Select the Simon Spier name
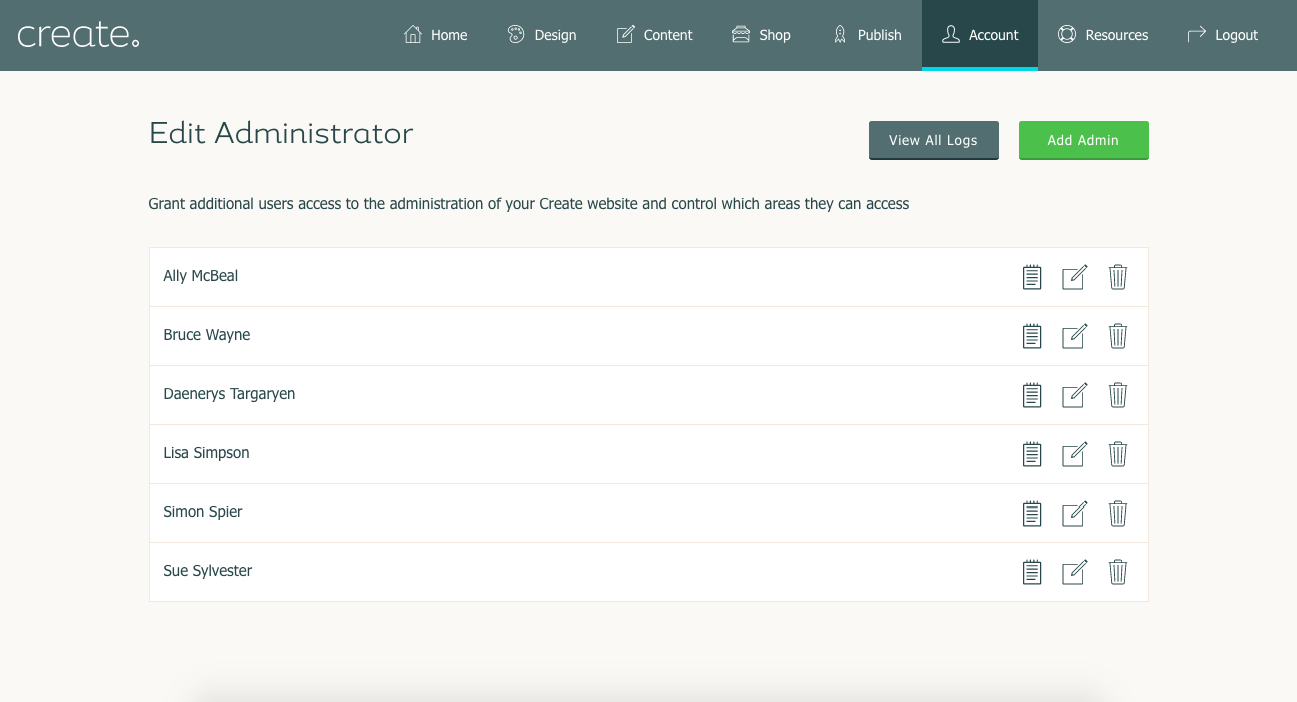Screen dimensions: 1297x702 (x=203, y=512)
